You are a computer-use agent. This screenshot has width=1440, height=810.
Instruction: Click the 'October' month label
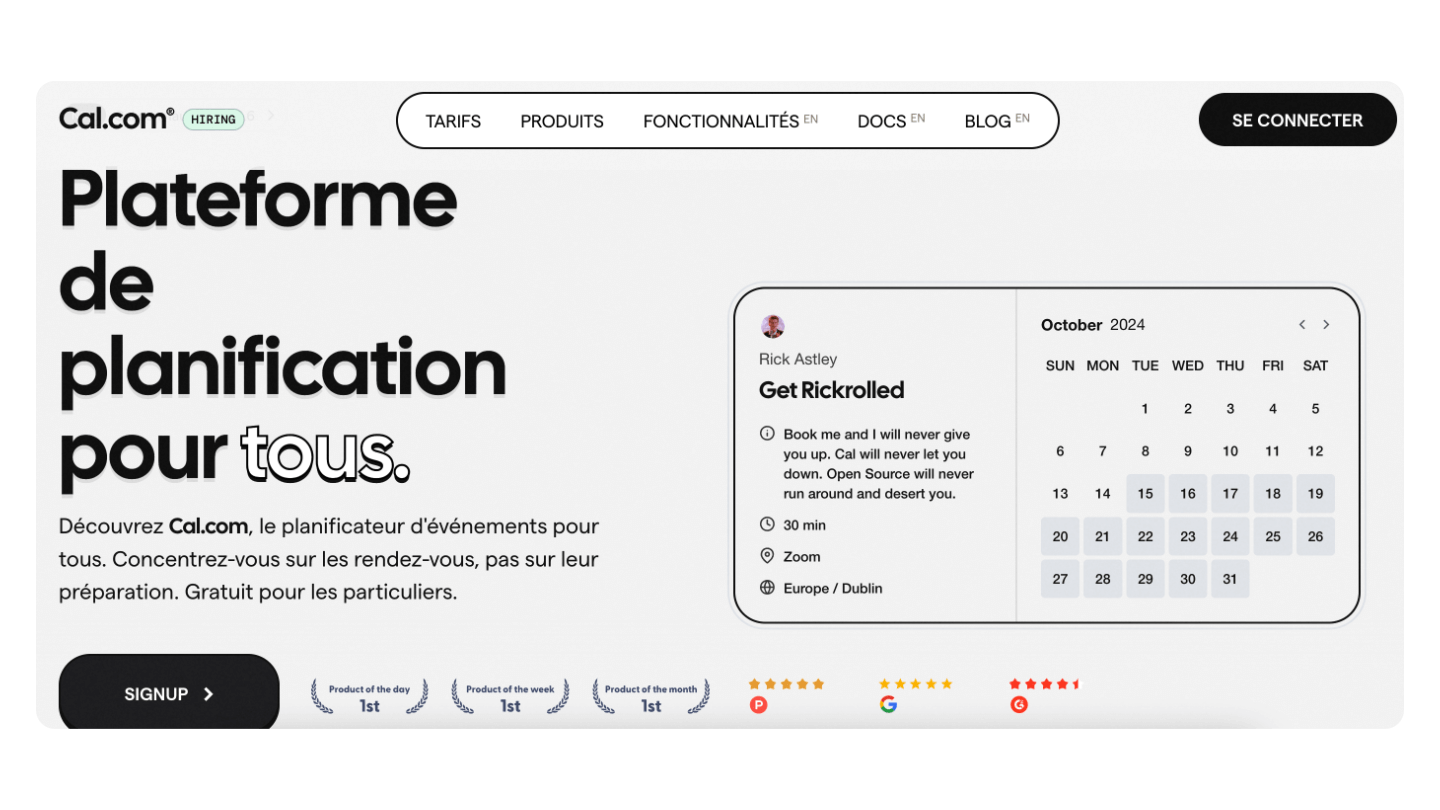[x=1071, y=325]
